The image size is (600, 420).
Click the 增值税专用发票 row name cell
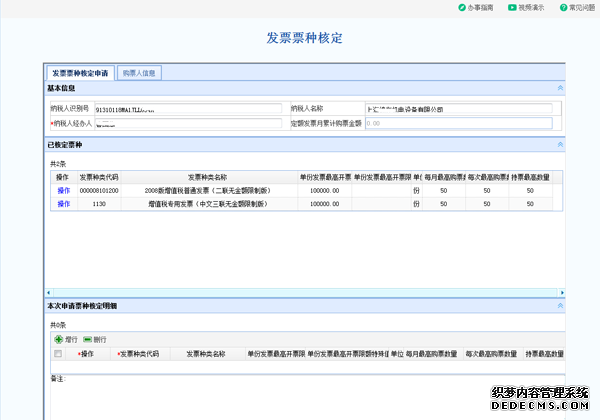click(207, 203)
